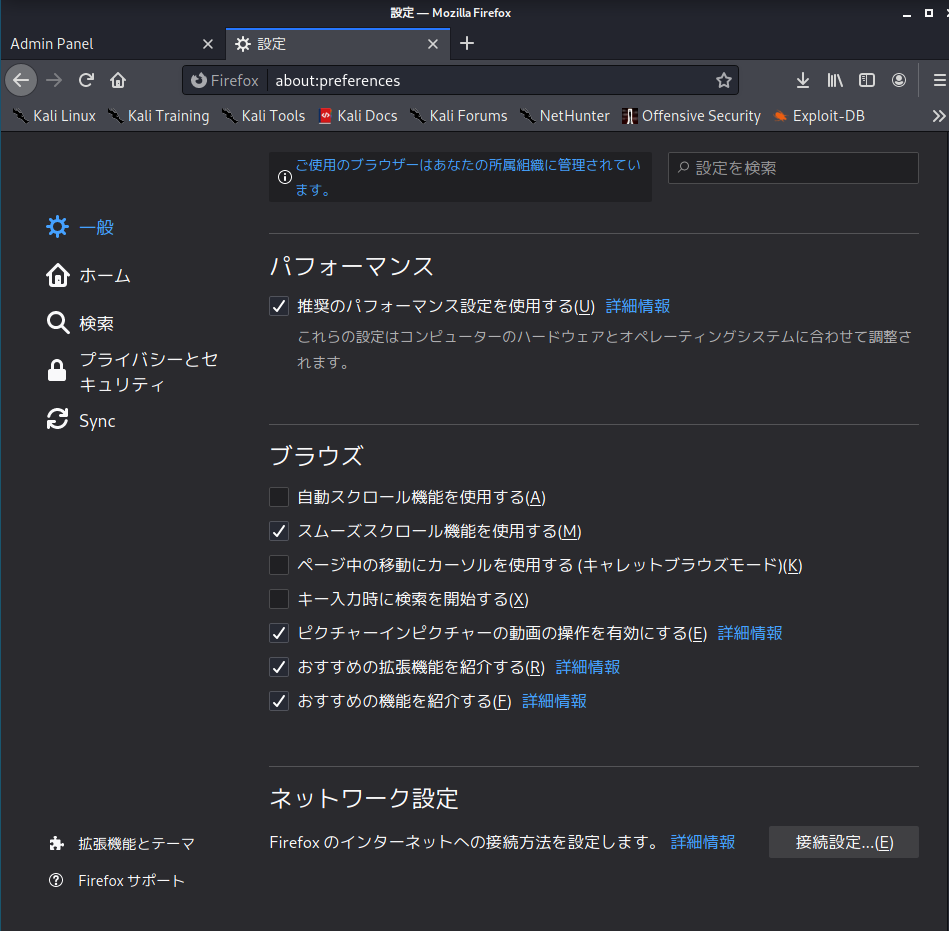Open the Downloads toolbar icon
The width and height of the screenshot is (949, 931).
coord(802,80)
